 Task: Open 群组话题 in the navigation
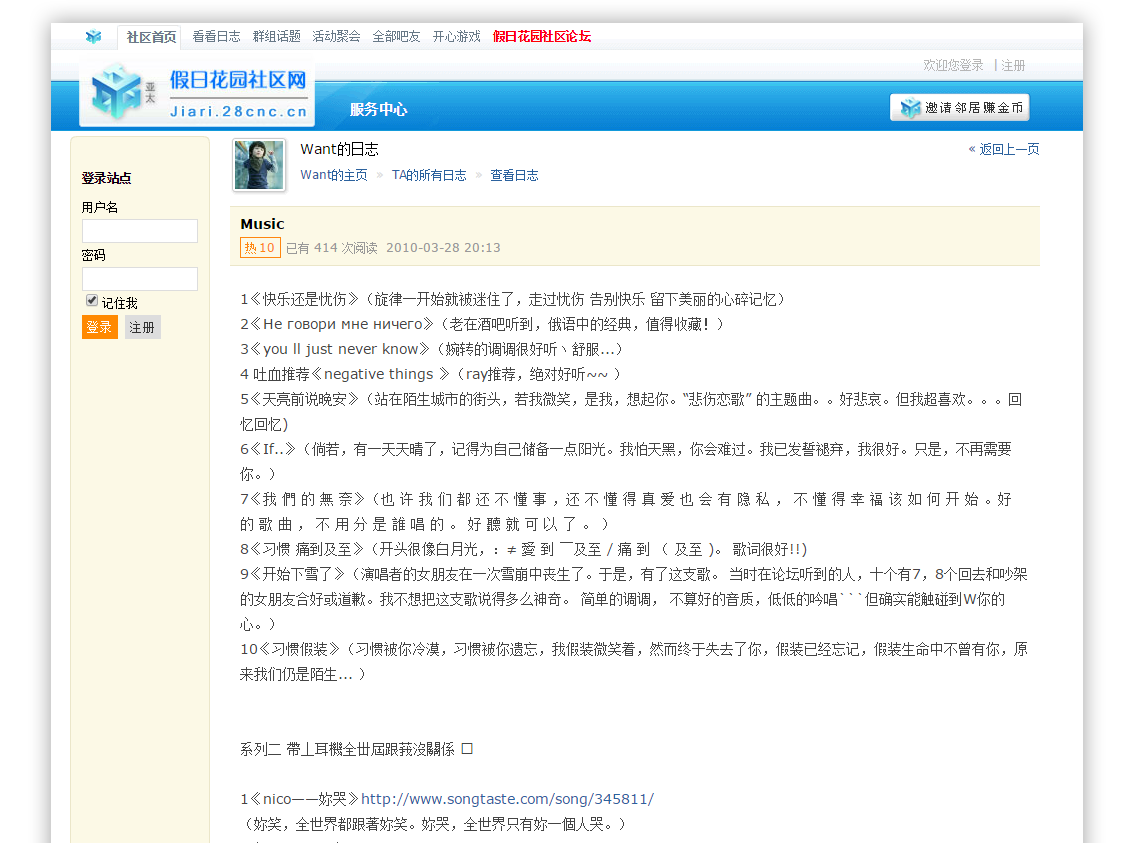click(276, 36)
